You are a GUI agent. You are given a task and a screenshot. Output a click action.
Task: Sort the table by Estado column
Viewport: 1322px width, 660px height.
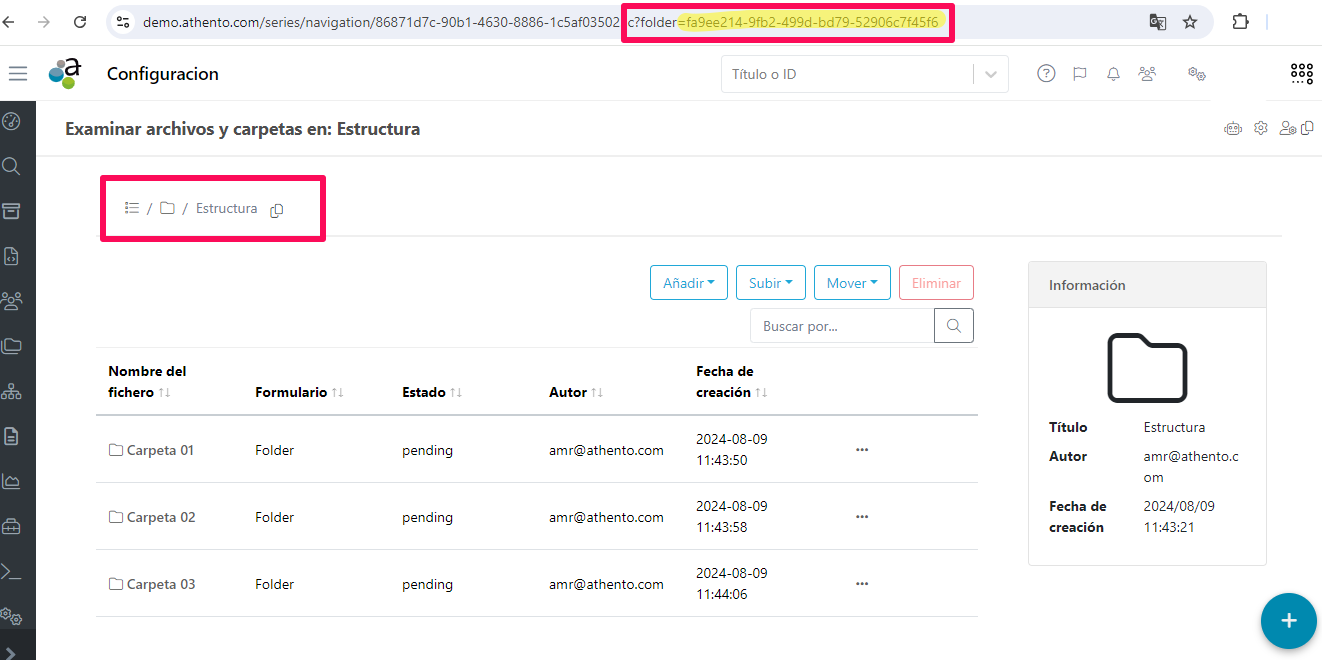coord(456,393)
